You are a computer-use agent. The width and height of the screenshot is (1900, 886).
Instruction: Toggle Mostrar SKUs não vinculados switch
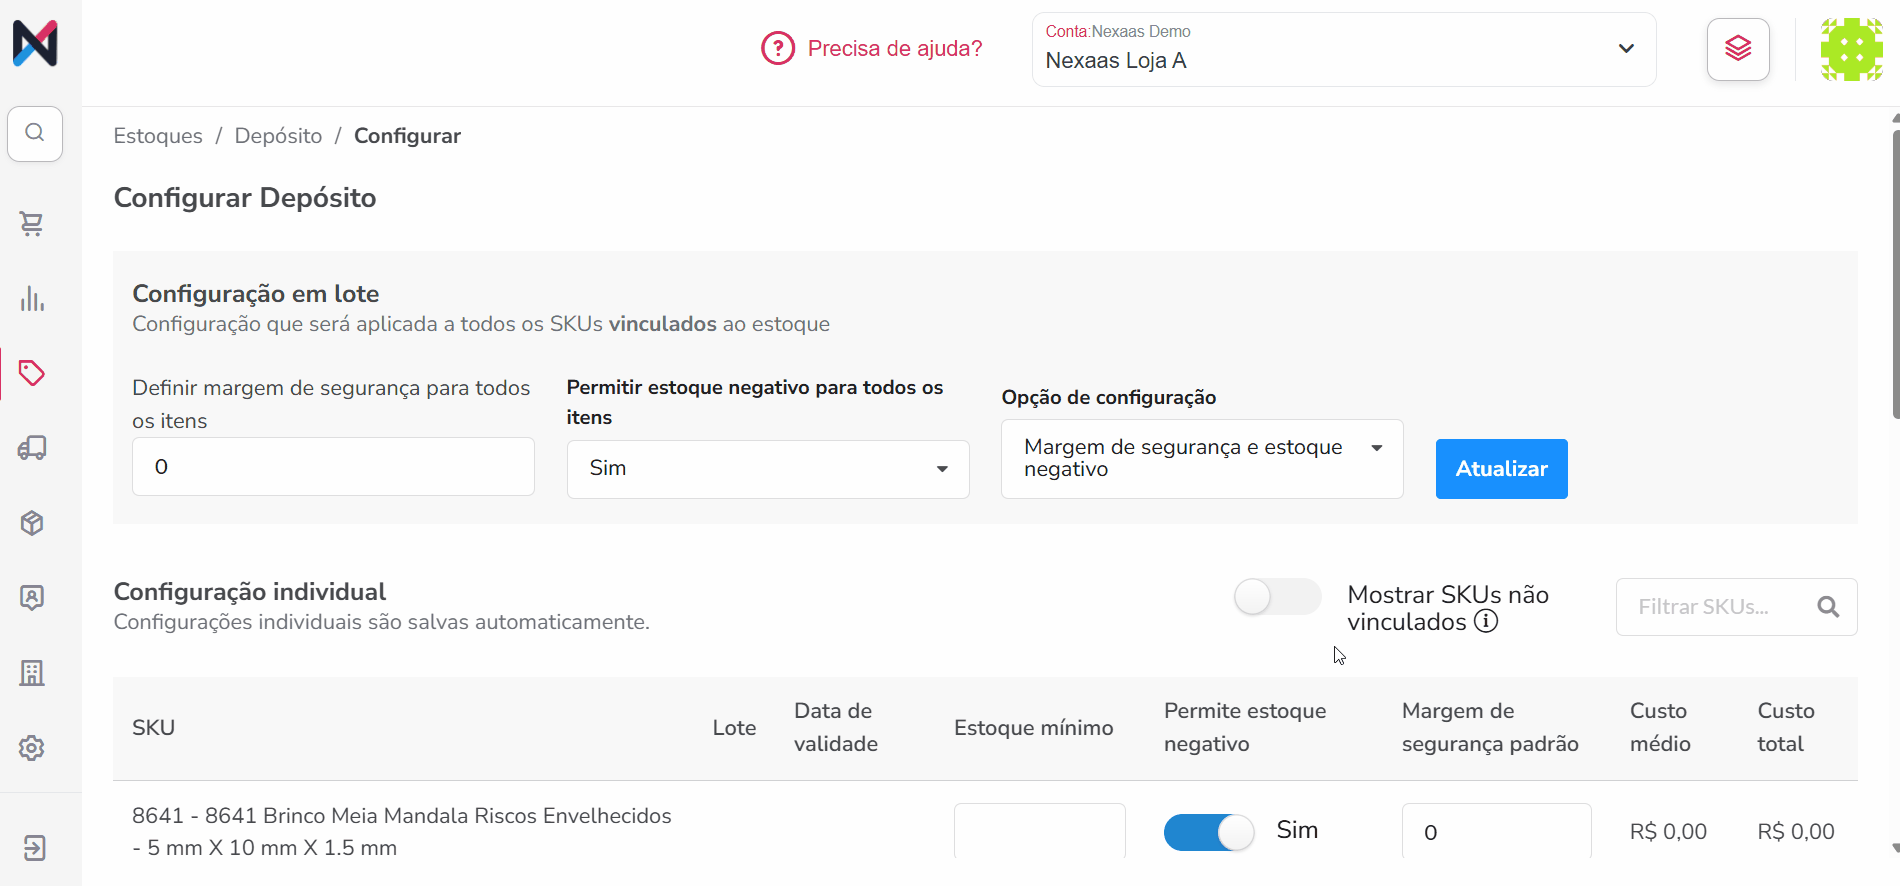tap(1277, 597)
